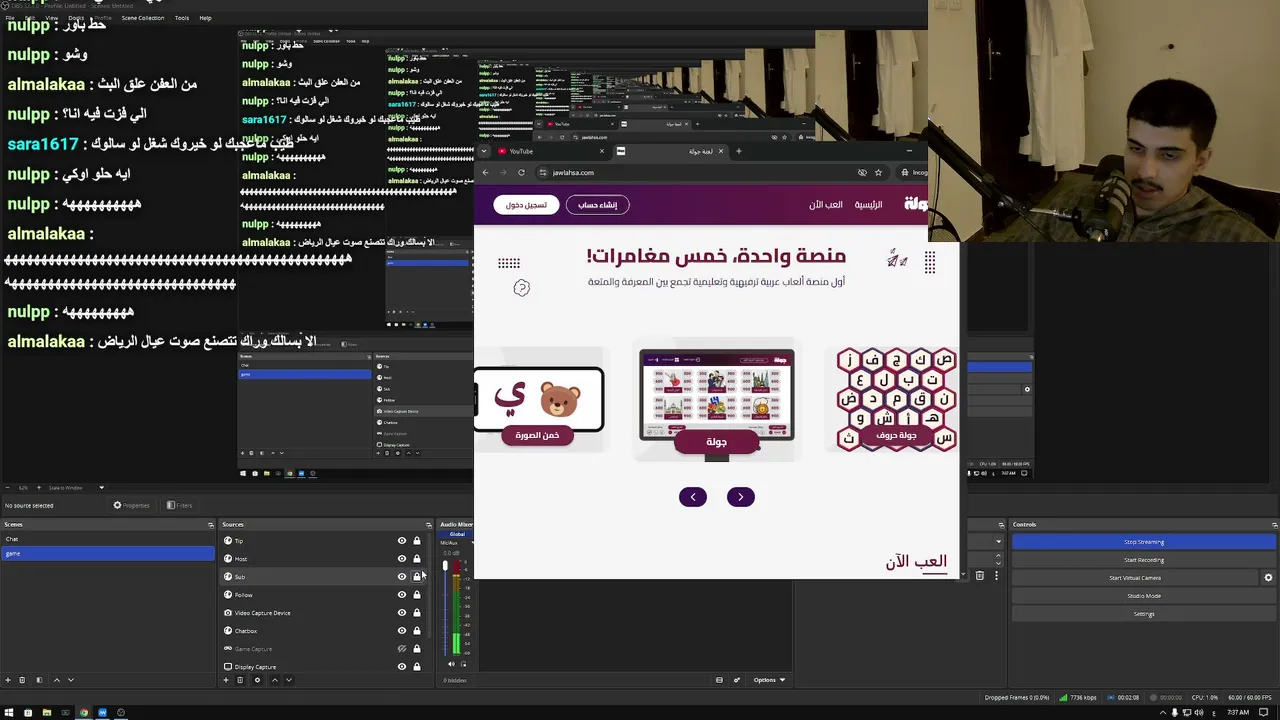Show hidden icons in the system tray
The height and width of the screenshot is (720, 1280).
coord(1162,713)
